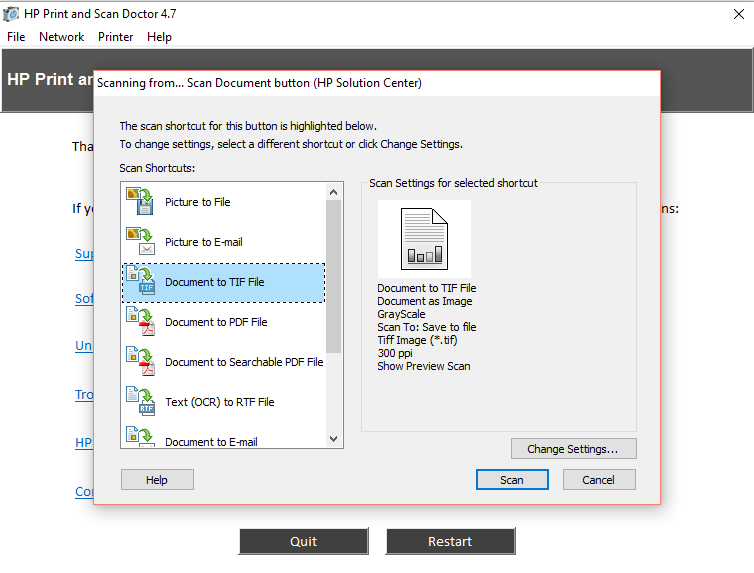Click the Scan button
This screenshot has height=573, width=754.
click(512, 480)
